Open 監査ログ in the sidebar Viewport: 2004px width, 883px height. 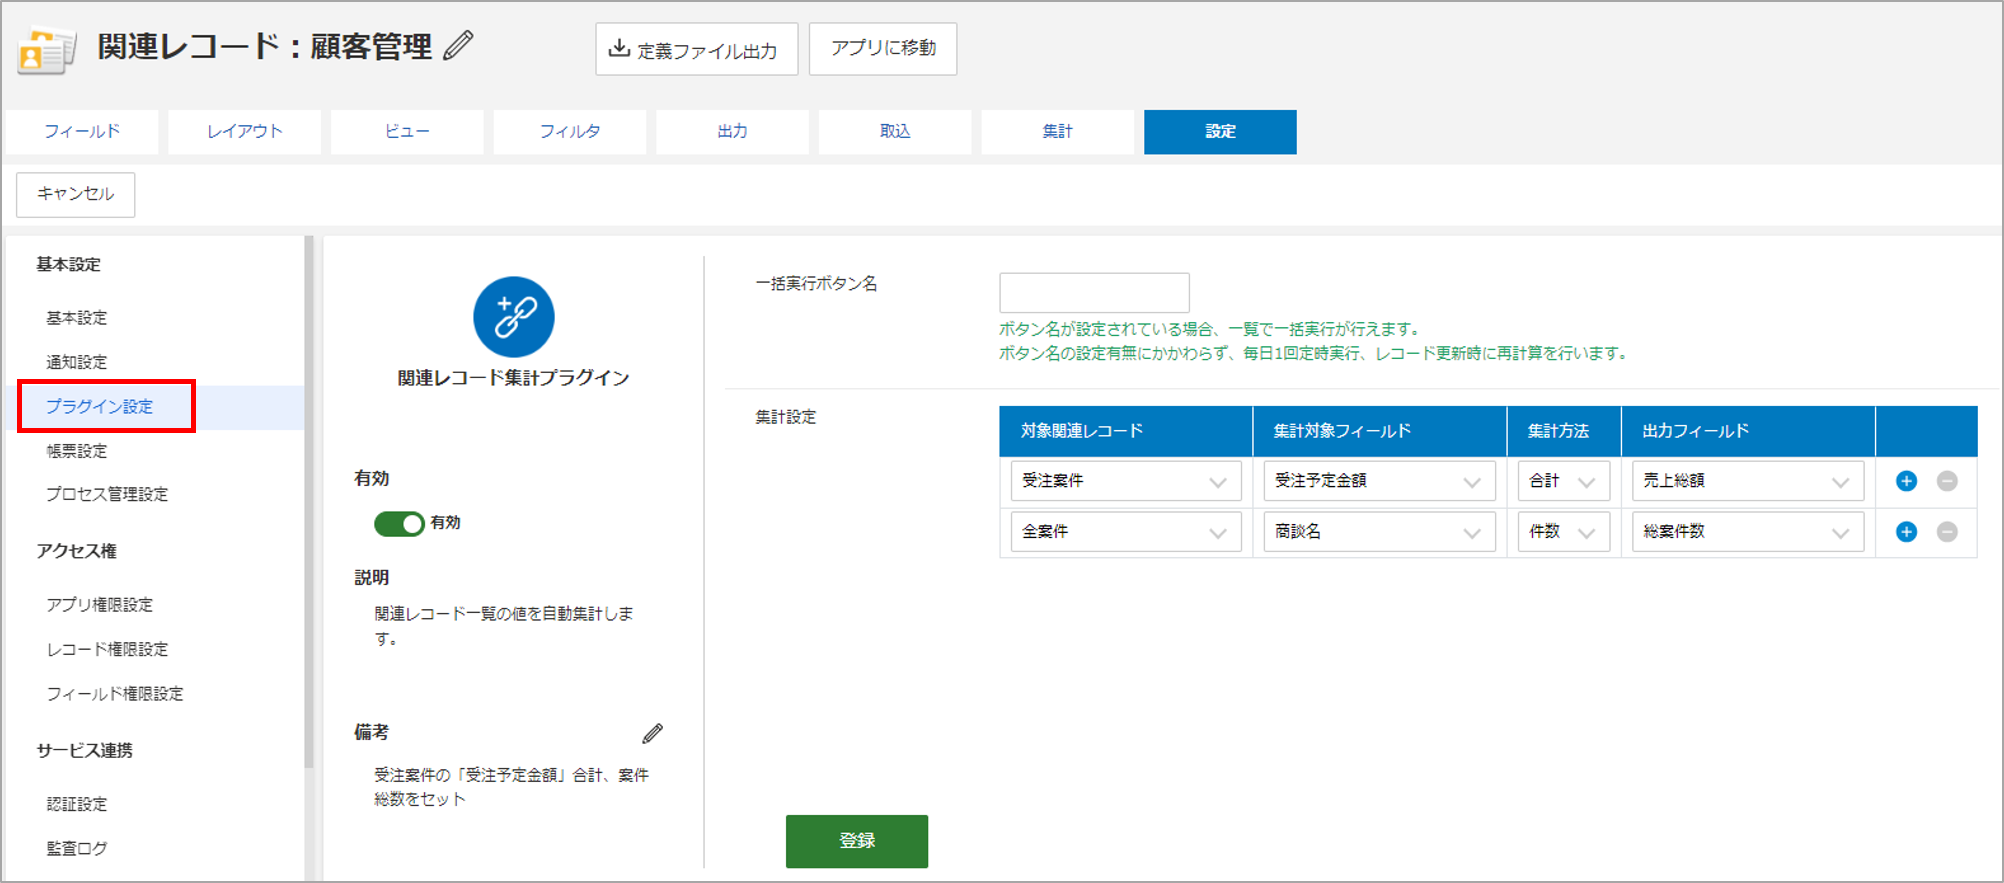point(77,849)
